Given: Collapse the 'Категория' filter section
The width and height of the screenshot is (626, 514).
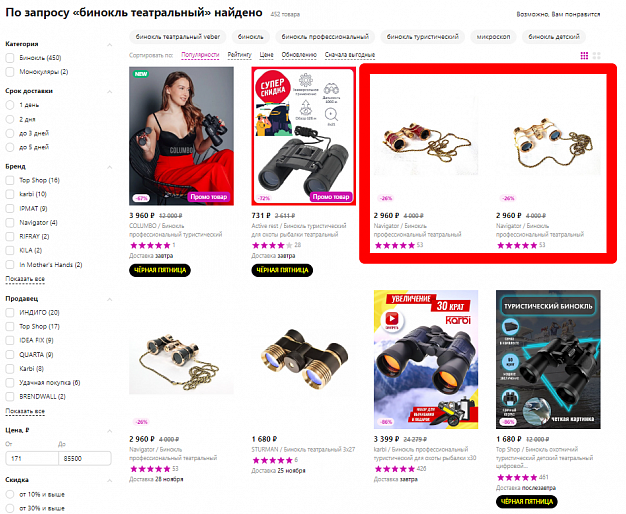Looking at the screenshot, I should pos(109,45).
